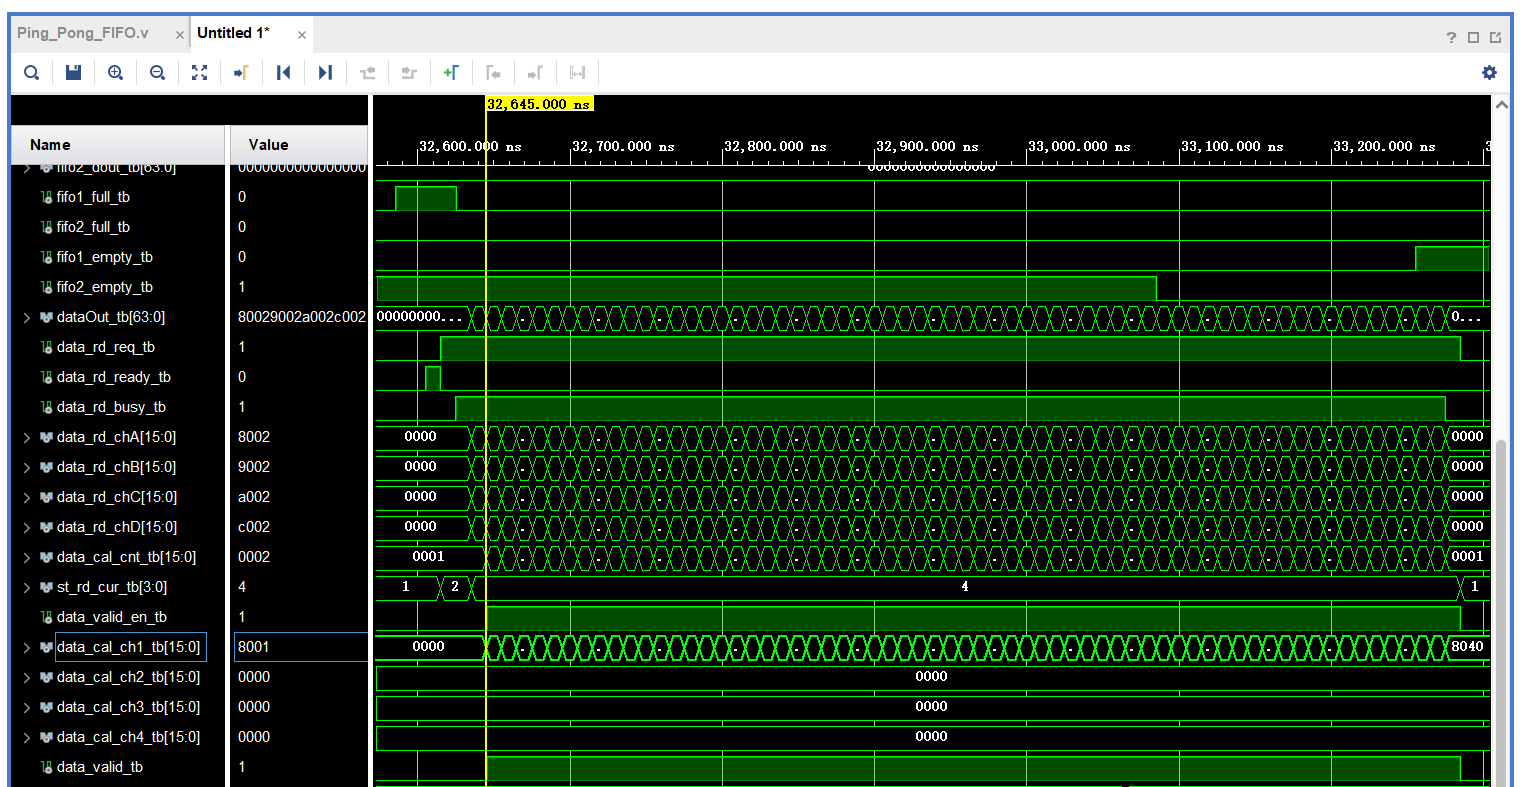Expand data_cal_ch3_tb[15:0] bus

[x=27, y=707]
